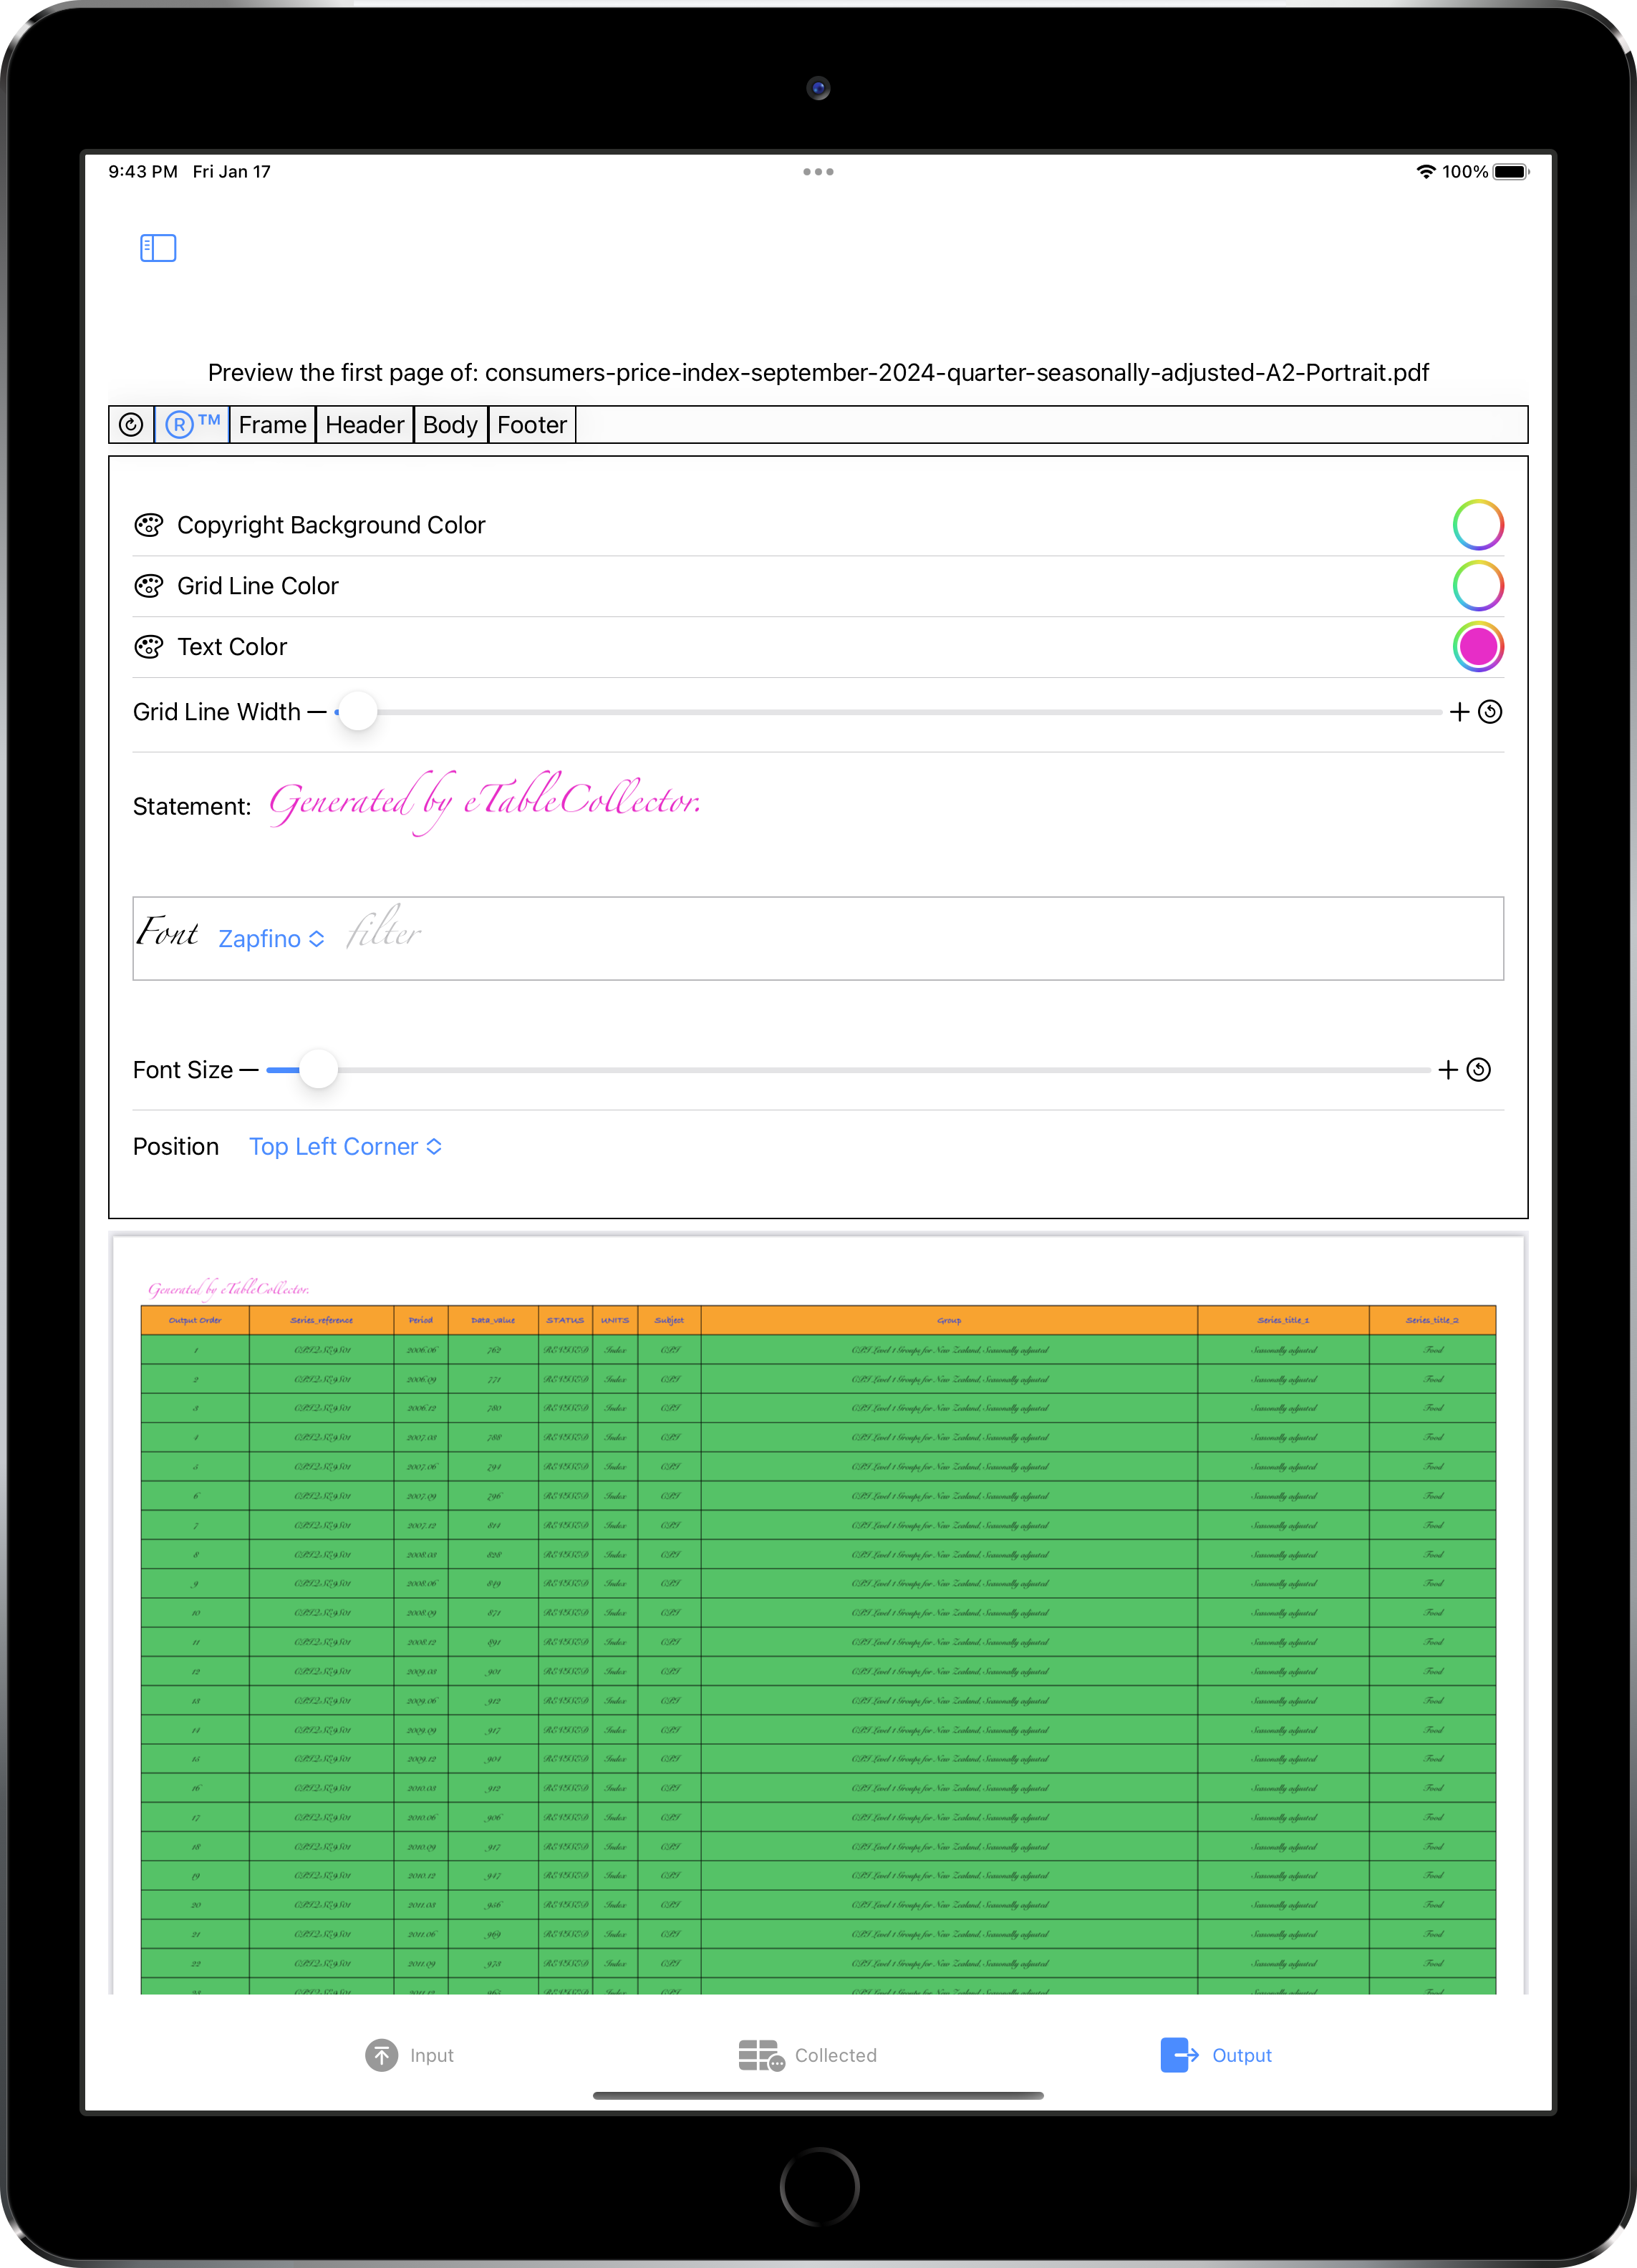Screen dimensions: 1637x2268
Task: Open the Header settings tab
Action: 364,425
